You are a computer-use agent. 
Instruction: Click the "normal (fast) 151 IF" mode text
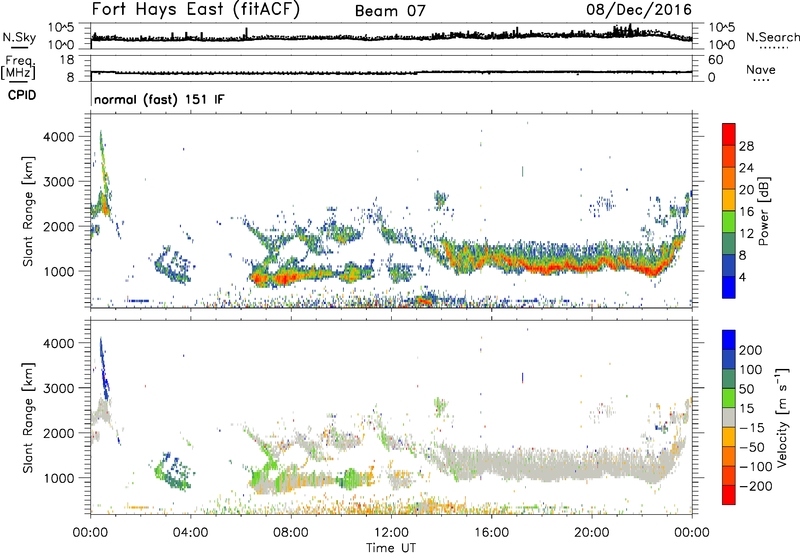(x=159, y=99)
